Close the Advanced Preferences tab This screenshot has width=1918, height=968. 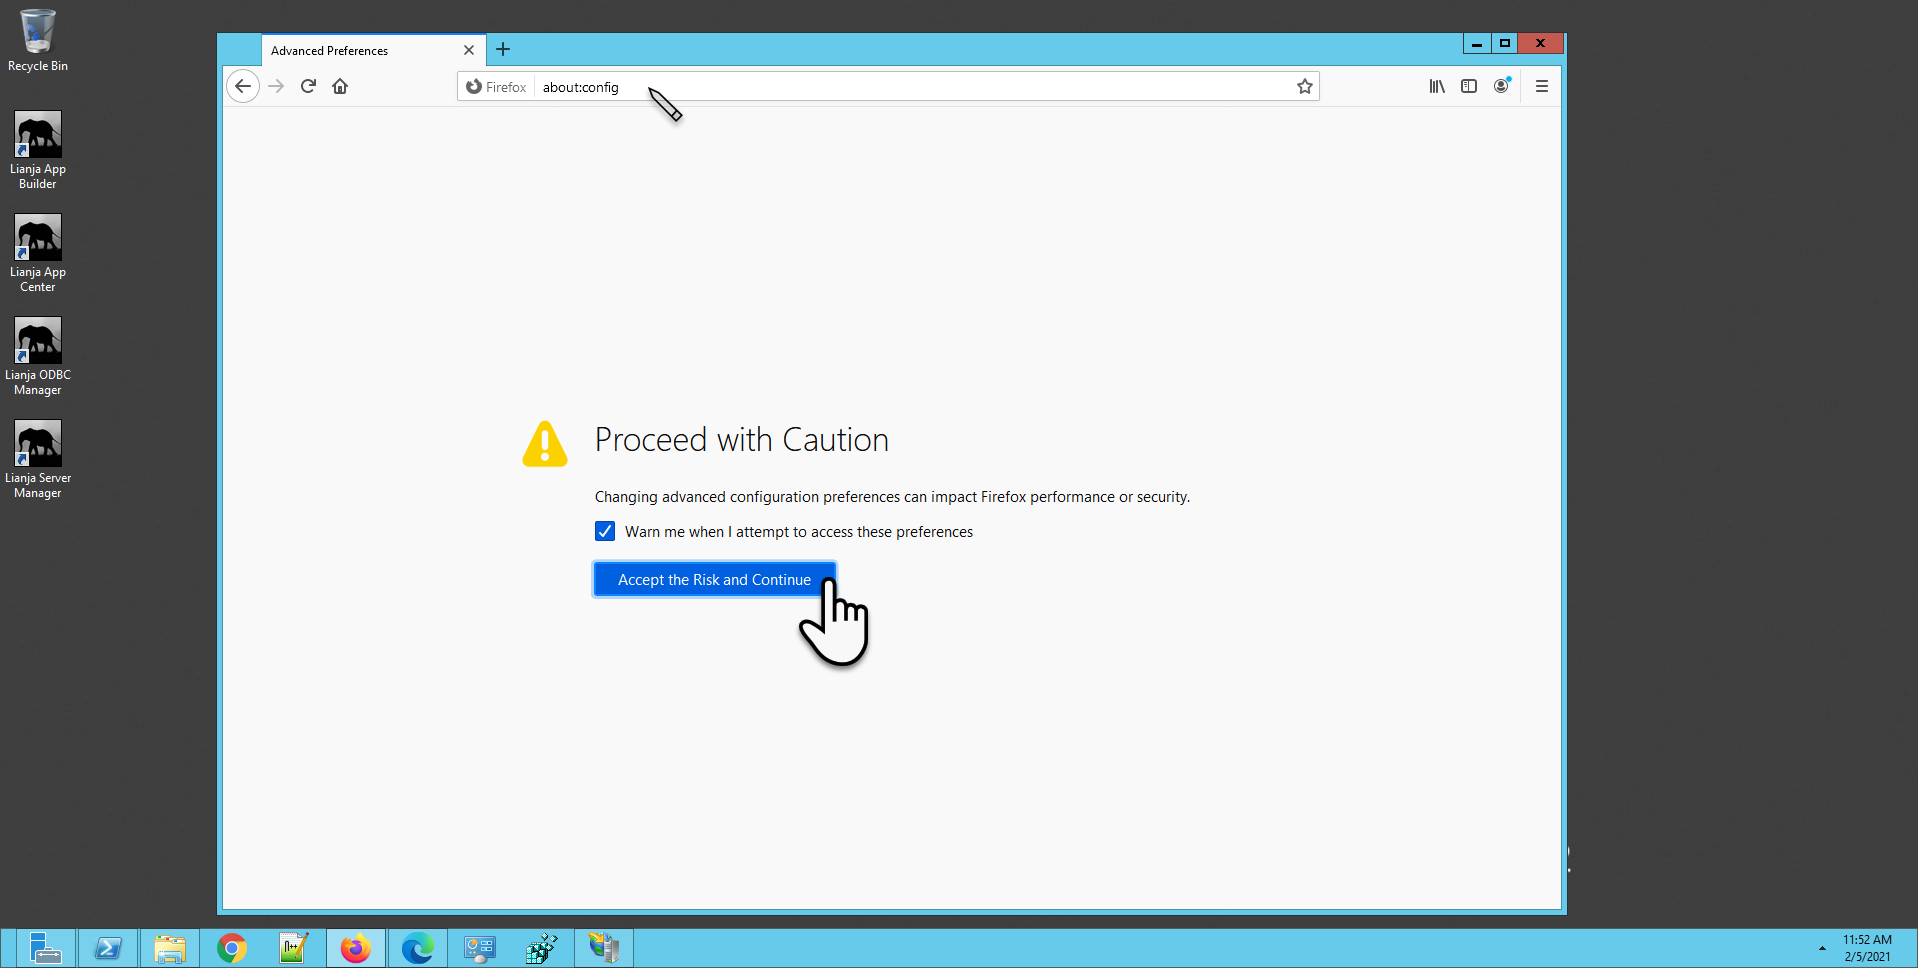point(468,50)
